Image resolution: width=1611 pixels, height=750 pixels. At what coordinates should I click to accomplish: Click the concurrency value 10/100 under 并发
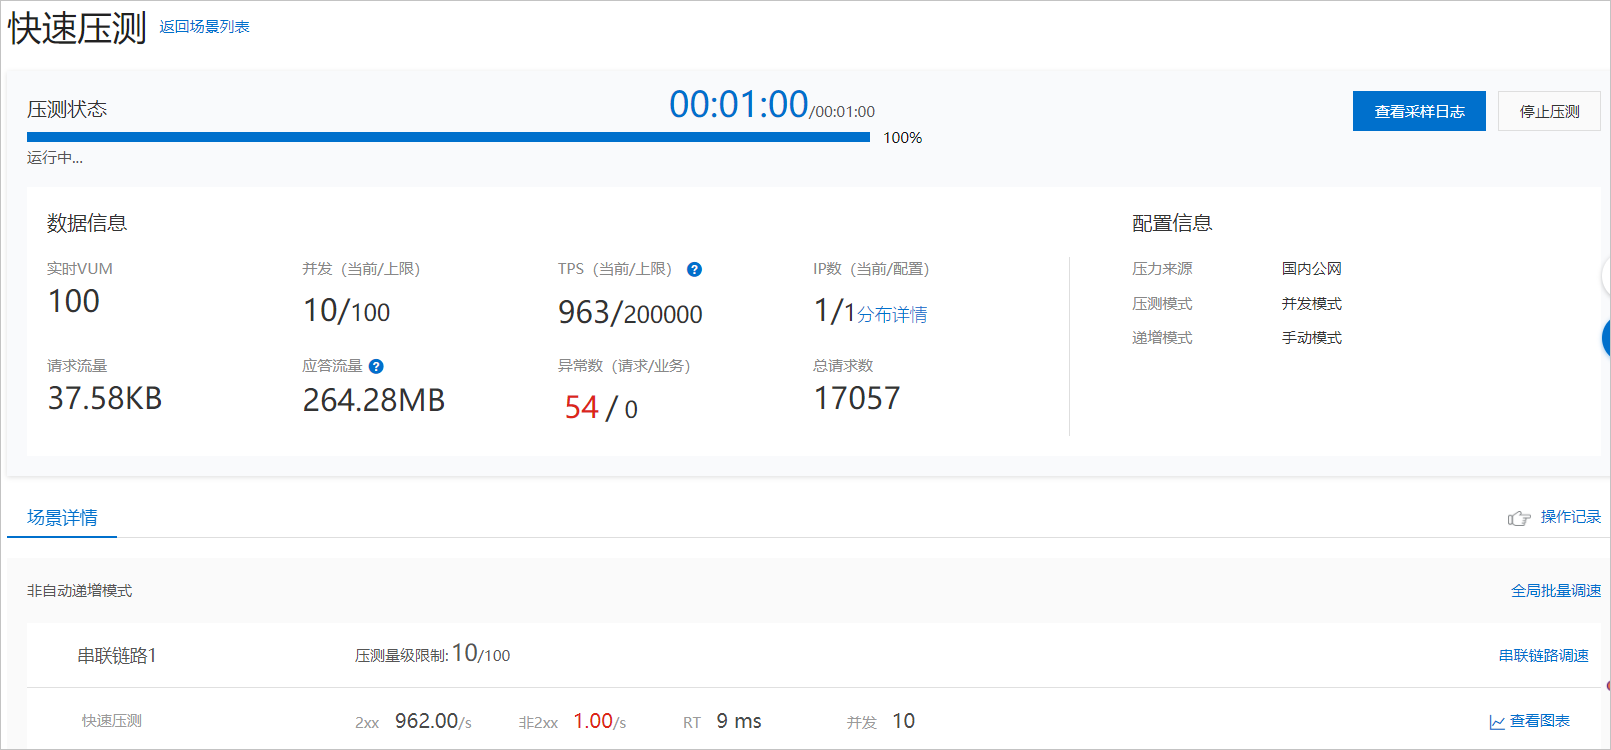pos(346,311)
